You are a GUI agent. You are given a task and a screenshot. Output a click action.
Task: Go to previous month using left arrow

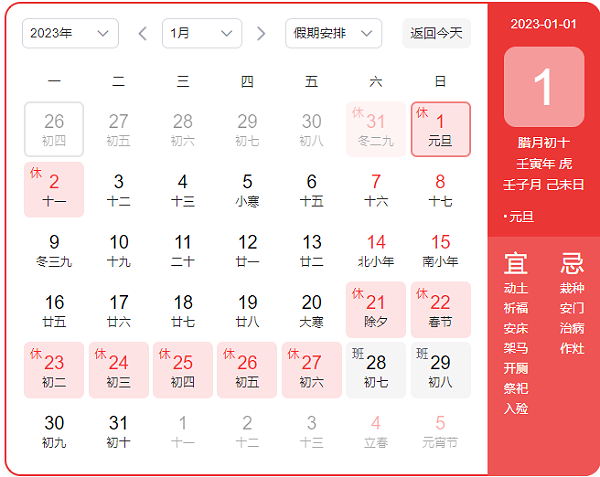tap(142, 33)
